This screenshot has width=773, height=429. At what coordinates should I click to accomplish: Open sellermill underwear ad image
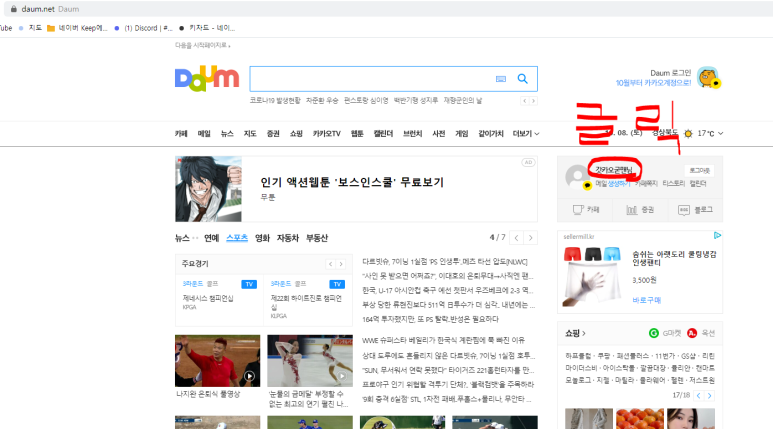592,276
